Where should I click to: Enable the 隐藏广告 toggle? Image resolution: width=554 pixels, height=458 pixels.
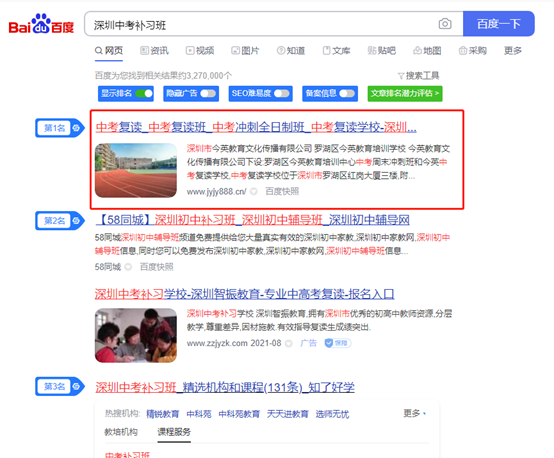[x=208, y=93]
